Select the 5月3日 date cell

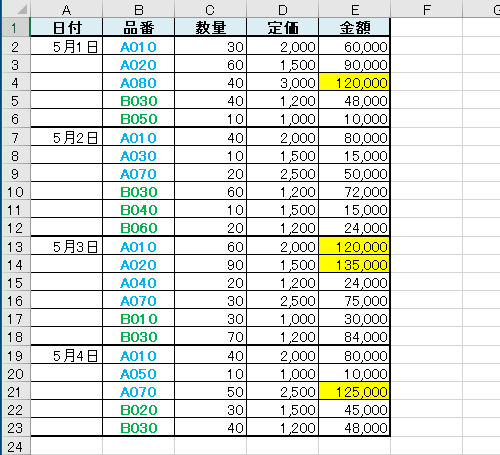tap(66, 246)
